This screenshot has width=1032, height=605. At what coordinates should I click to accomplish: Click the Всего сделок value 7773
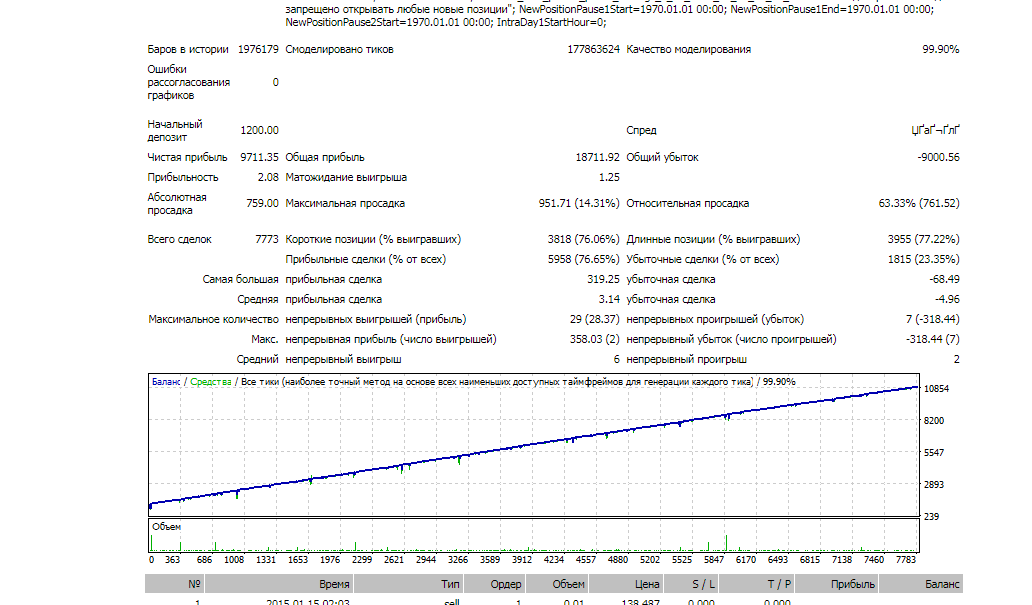coord(267,240)
